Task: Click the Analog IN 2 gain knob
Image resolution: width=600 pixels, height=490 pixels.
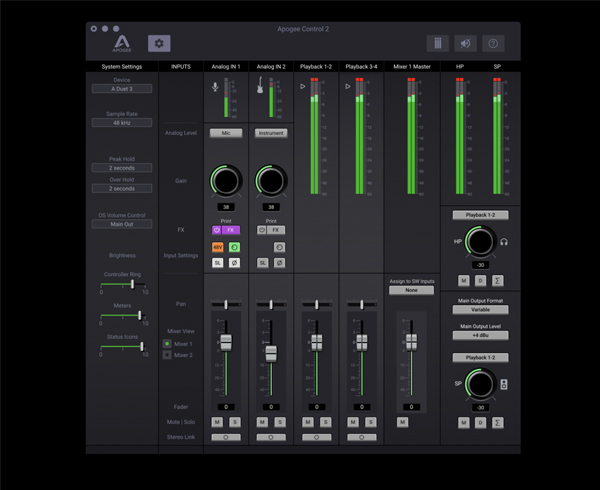Action: pos(271,181)
